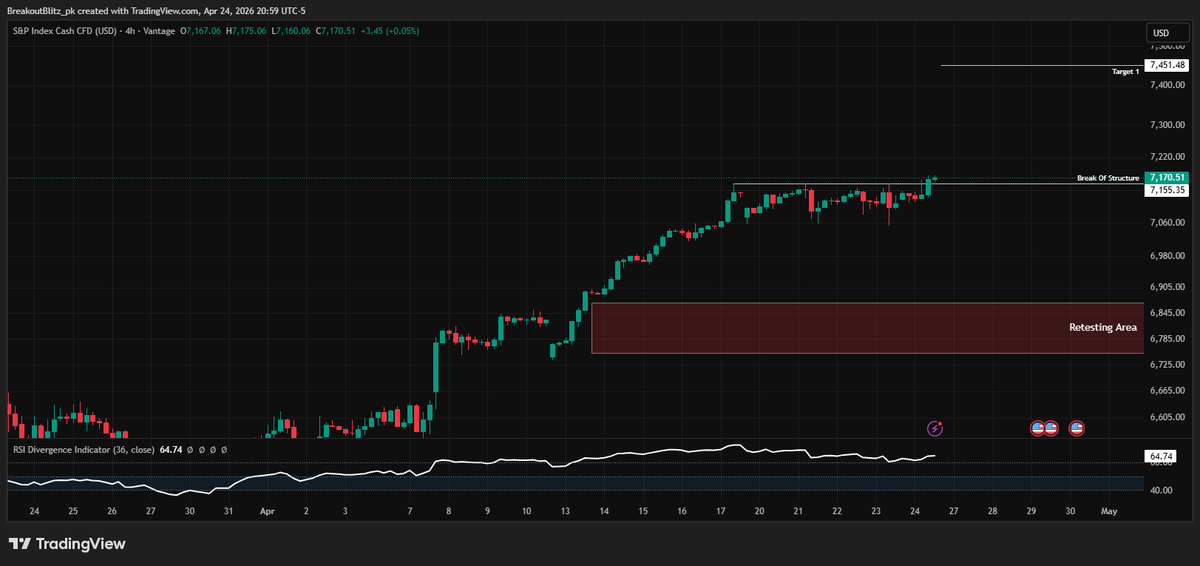
Task: Click the 6,665.00 price axis label
Action: (x=1166, y=391)
